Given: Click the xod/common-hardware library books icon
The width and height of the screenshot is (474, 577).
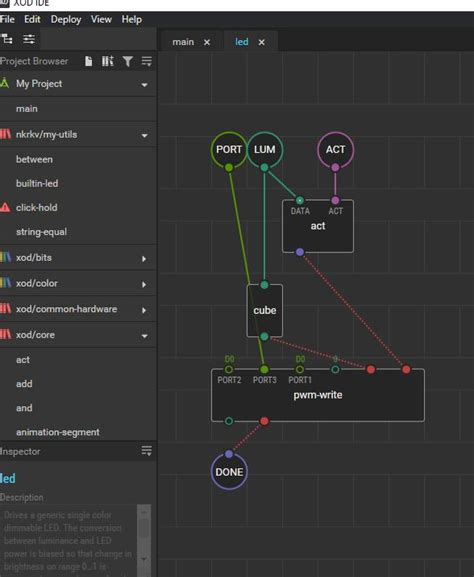Looking at the screenshot, I should (5, 308).
